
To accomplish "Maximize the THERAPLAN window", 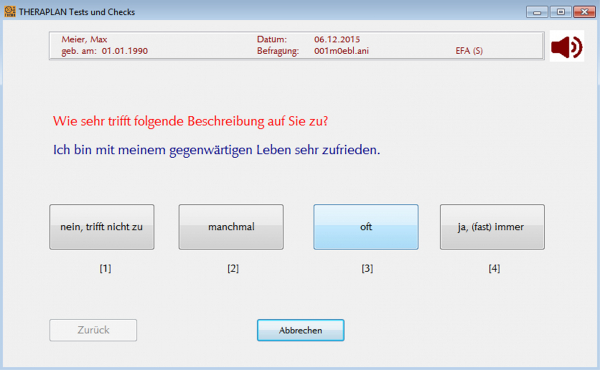I will 561,12.
